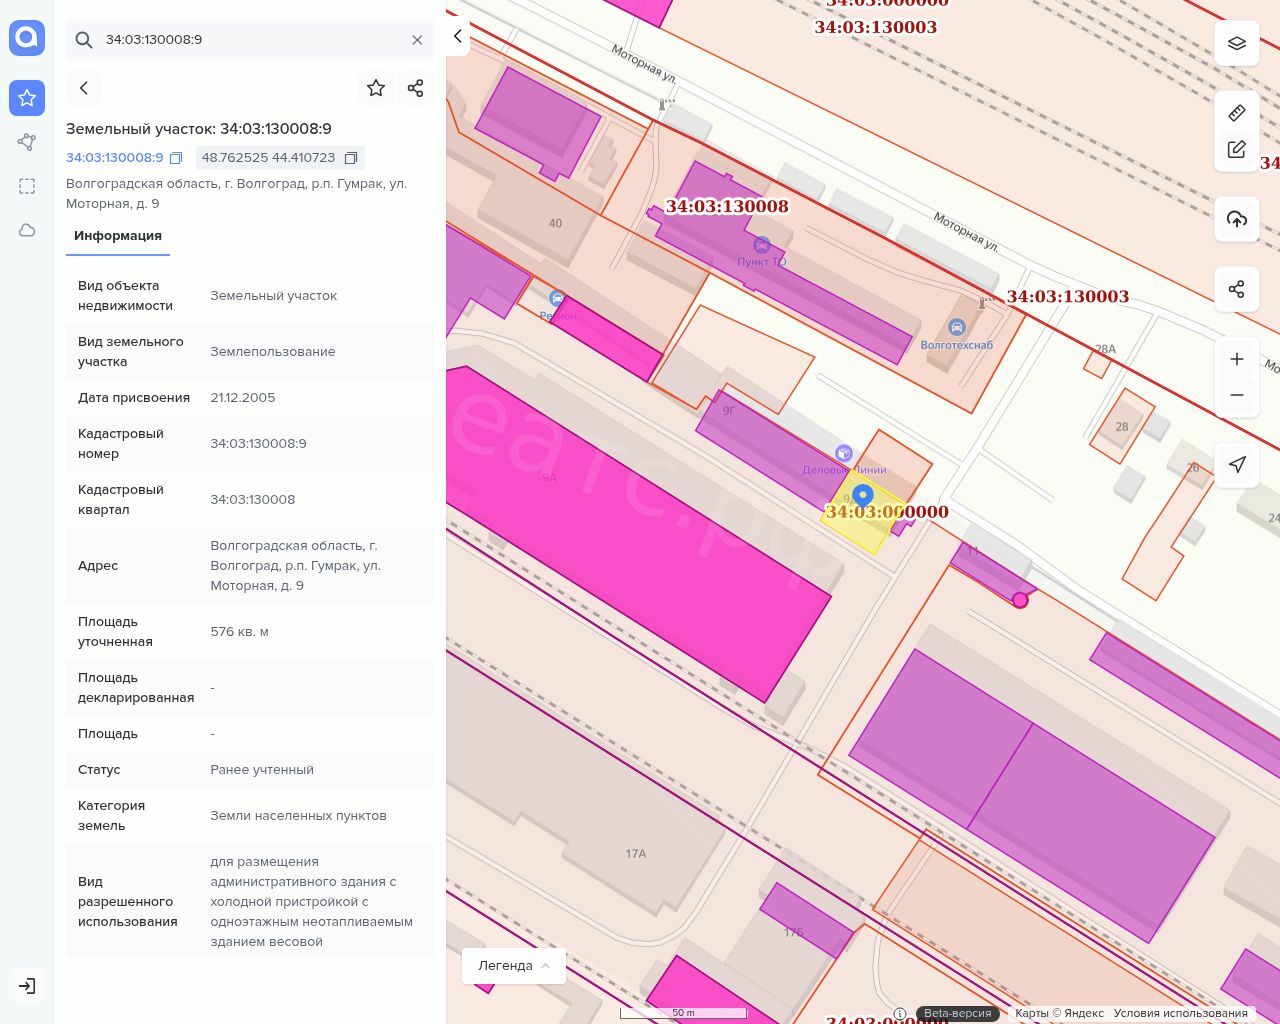Share the map view
1280x1024 pixels.
(x=1237, y=290)
